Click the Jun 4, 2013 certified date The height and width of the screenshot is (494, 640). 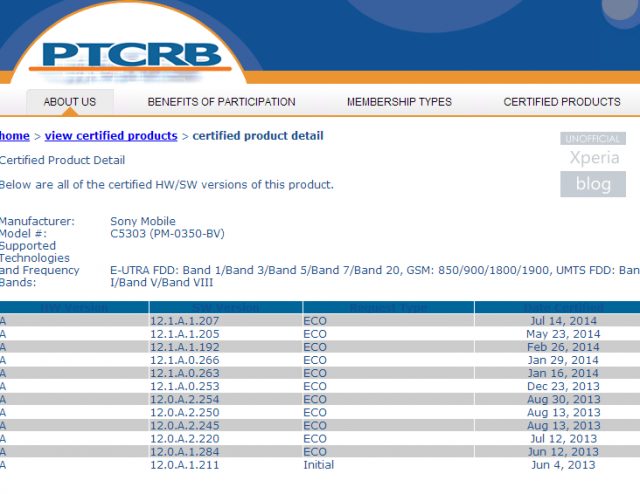point(563,465)
